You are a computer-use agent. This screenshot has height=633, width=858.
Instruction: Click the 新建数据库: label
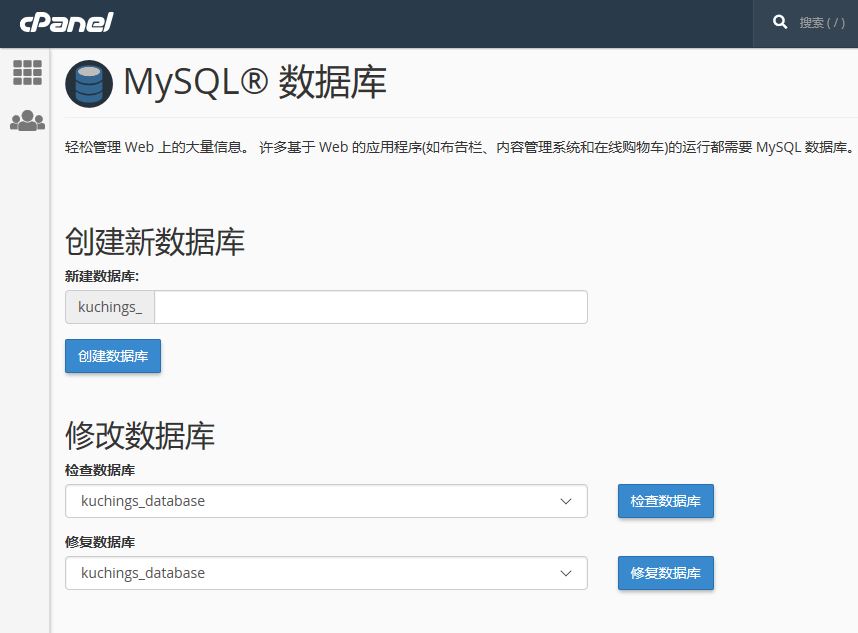102,276
